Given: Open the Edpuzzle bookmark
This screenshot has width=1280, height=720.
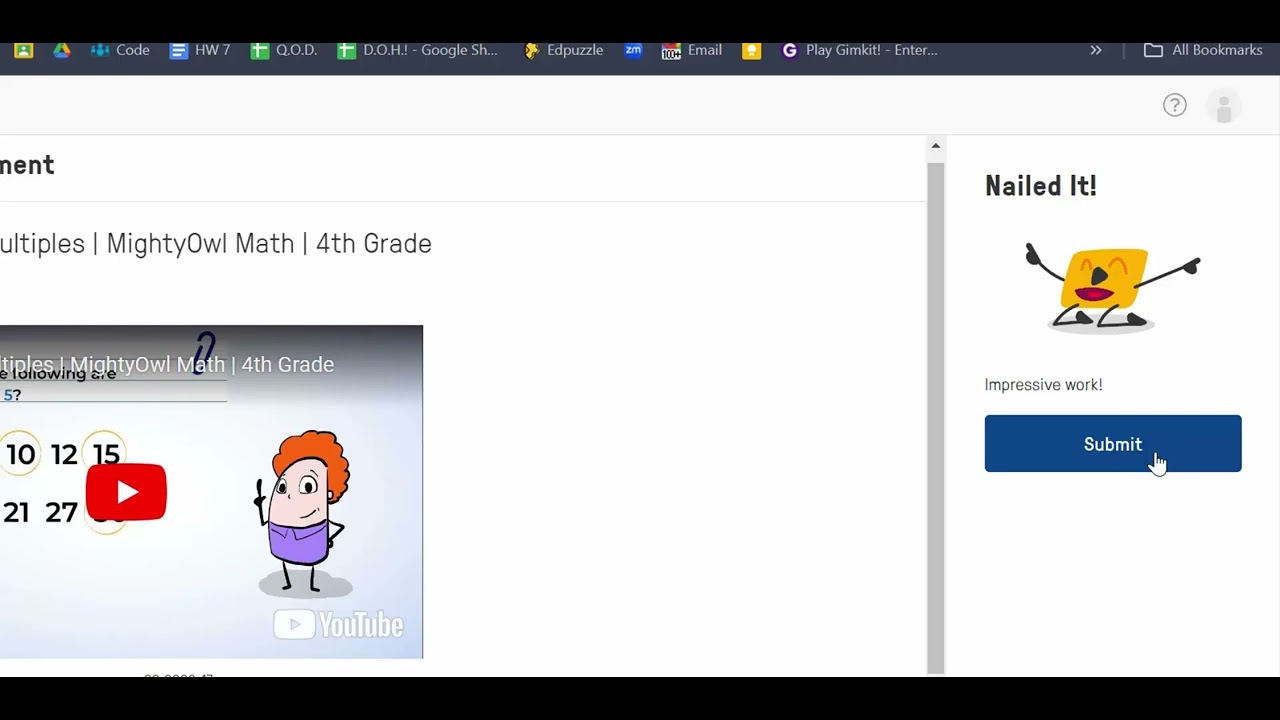Looking at the screenshot, I should click(x=564, y=50).
